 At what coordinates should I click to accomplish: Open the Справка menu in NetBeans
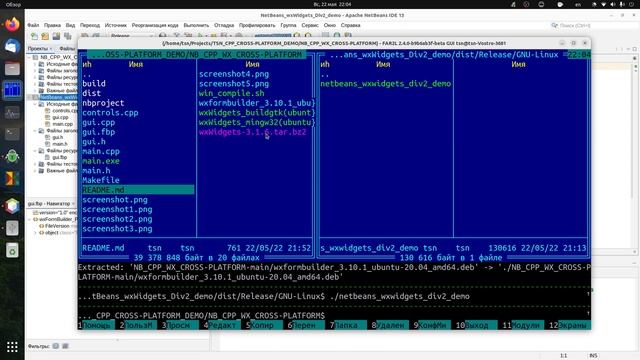[350, 25]
